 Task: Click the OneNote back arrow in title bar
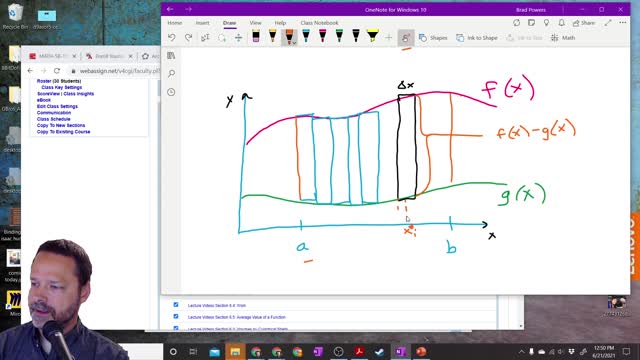click(x=170, y=9)
